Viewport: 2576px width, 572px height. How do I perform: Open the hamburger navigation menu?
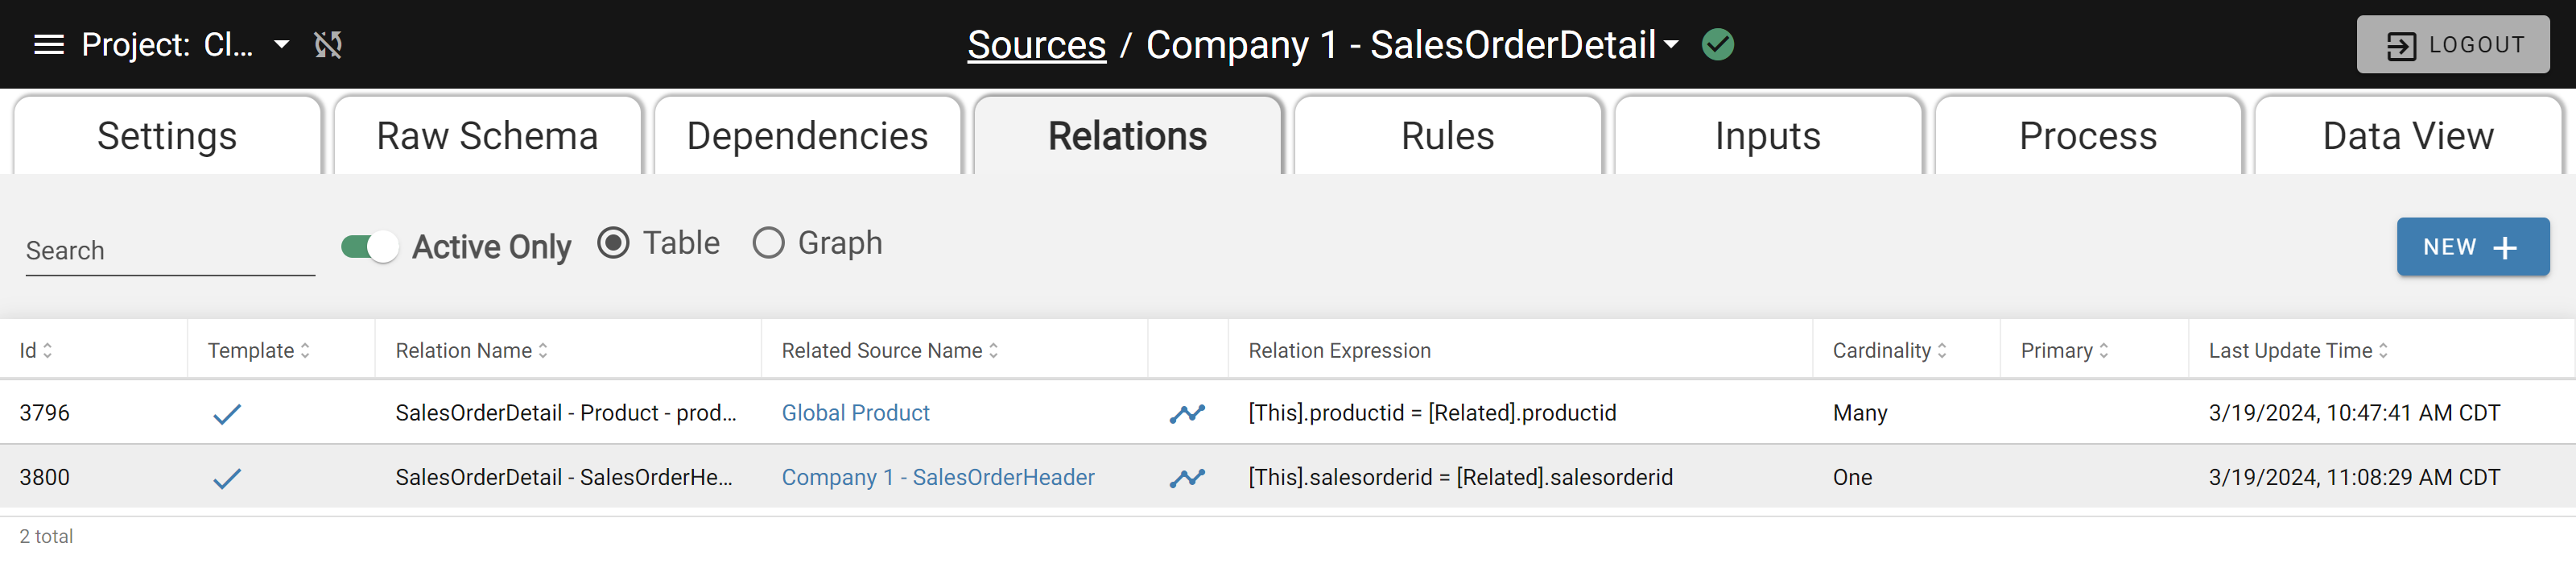tap(48, 44)
